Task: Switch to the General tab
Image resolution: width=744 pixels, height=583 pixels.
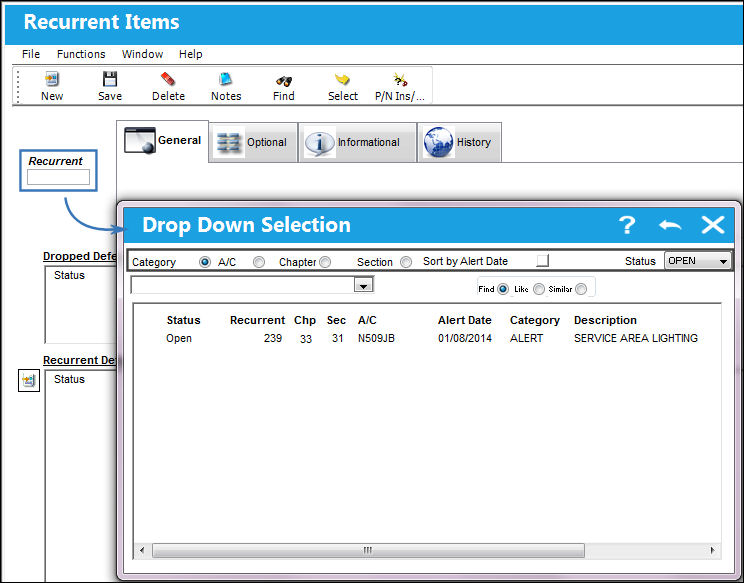Action: [162, 140]
